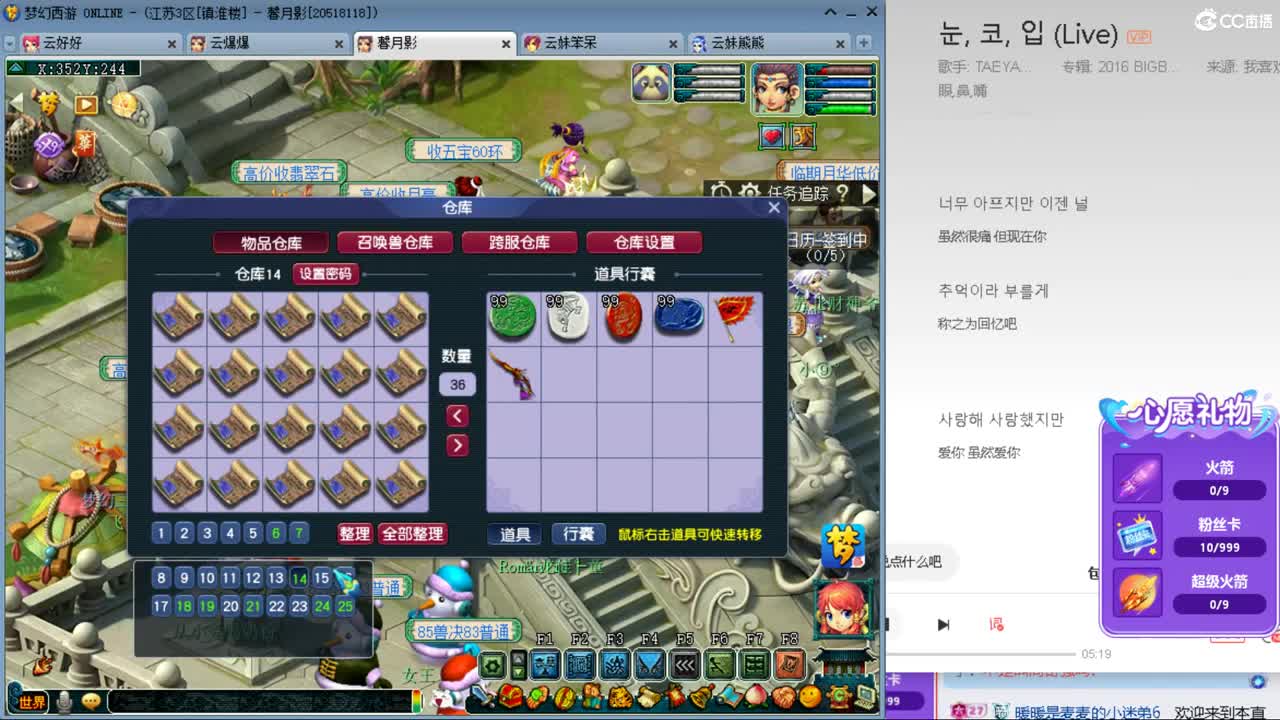Move items with the right arrow button
Viewport: 1280px width, 720px height.
[x=457, y=445]
